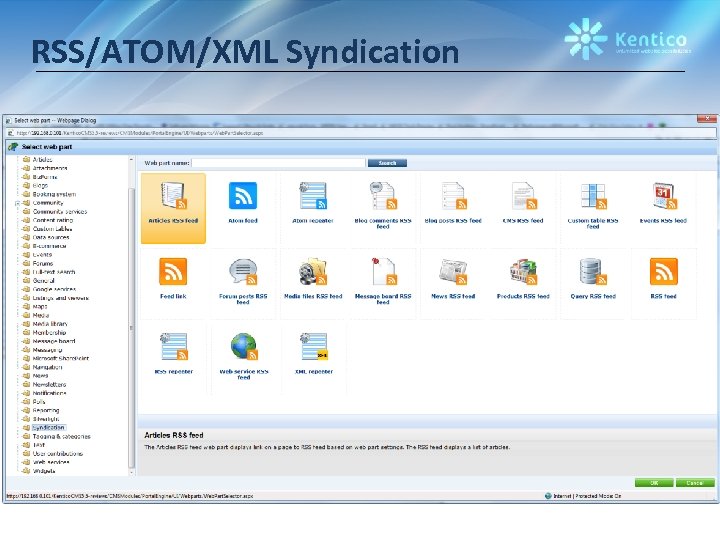The image size is (720, 540).
Task: Open the Reporting category
Action: click(45, 411)
